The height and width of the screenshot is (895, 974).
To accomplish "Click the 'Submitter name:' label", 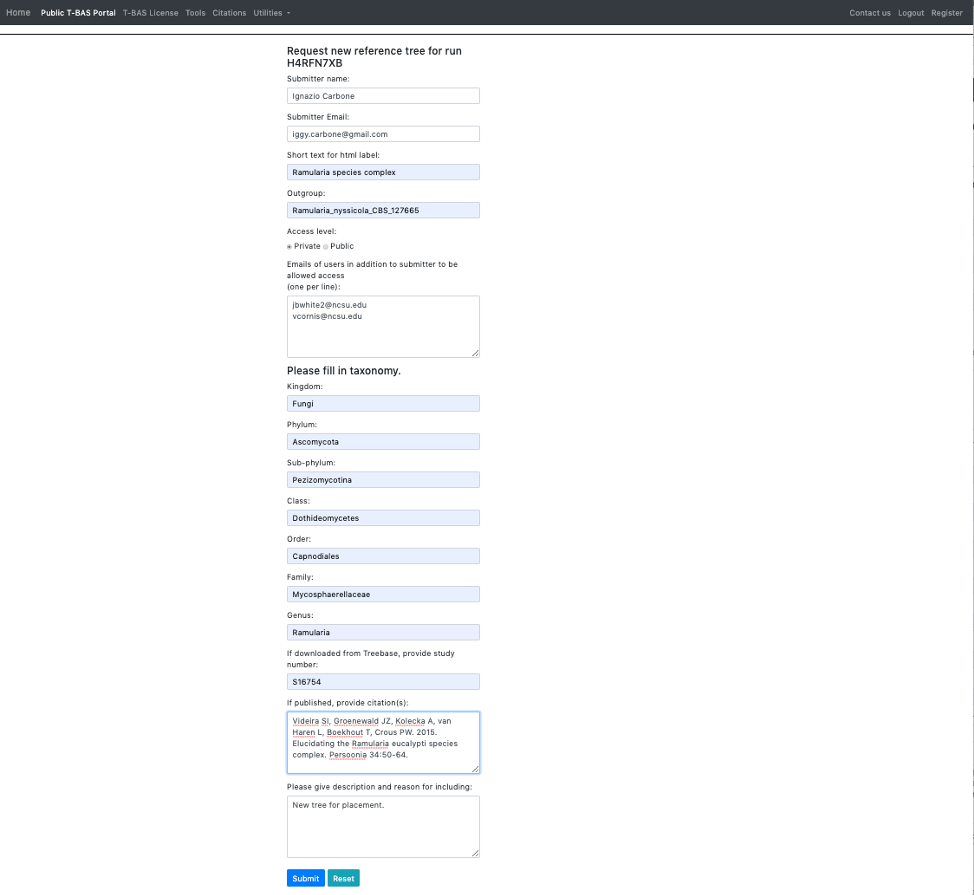I will point(318,79).
